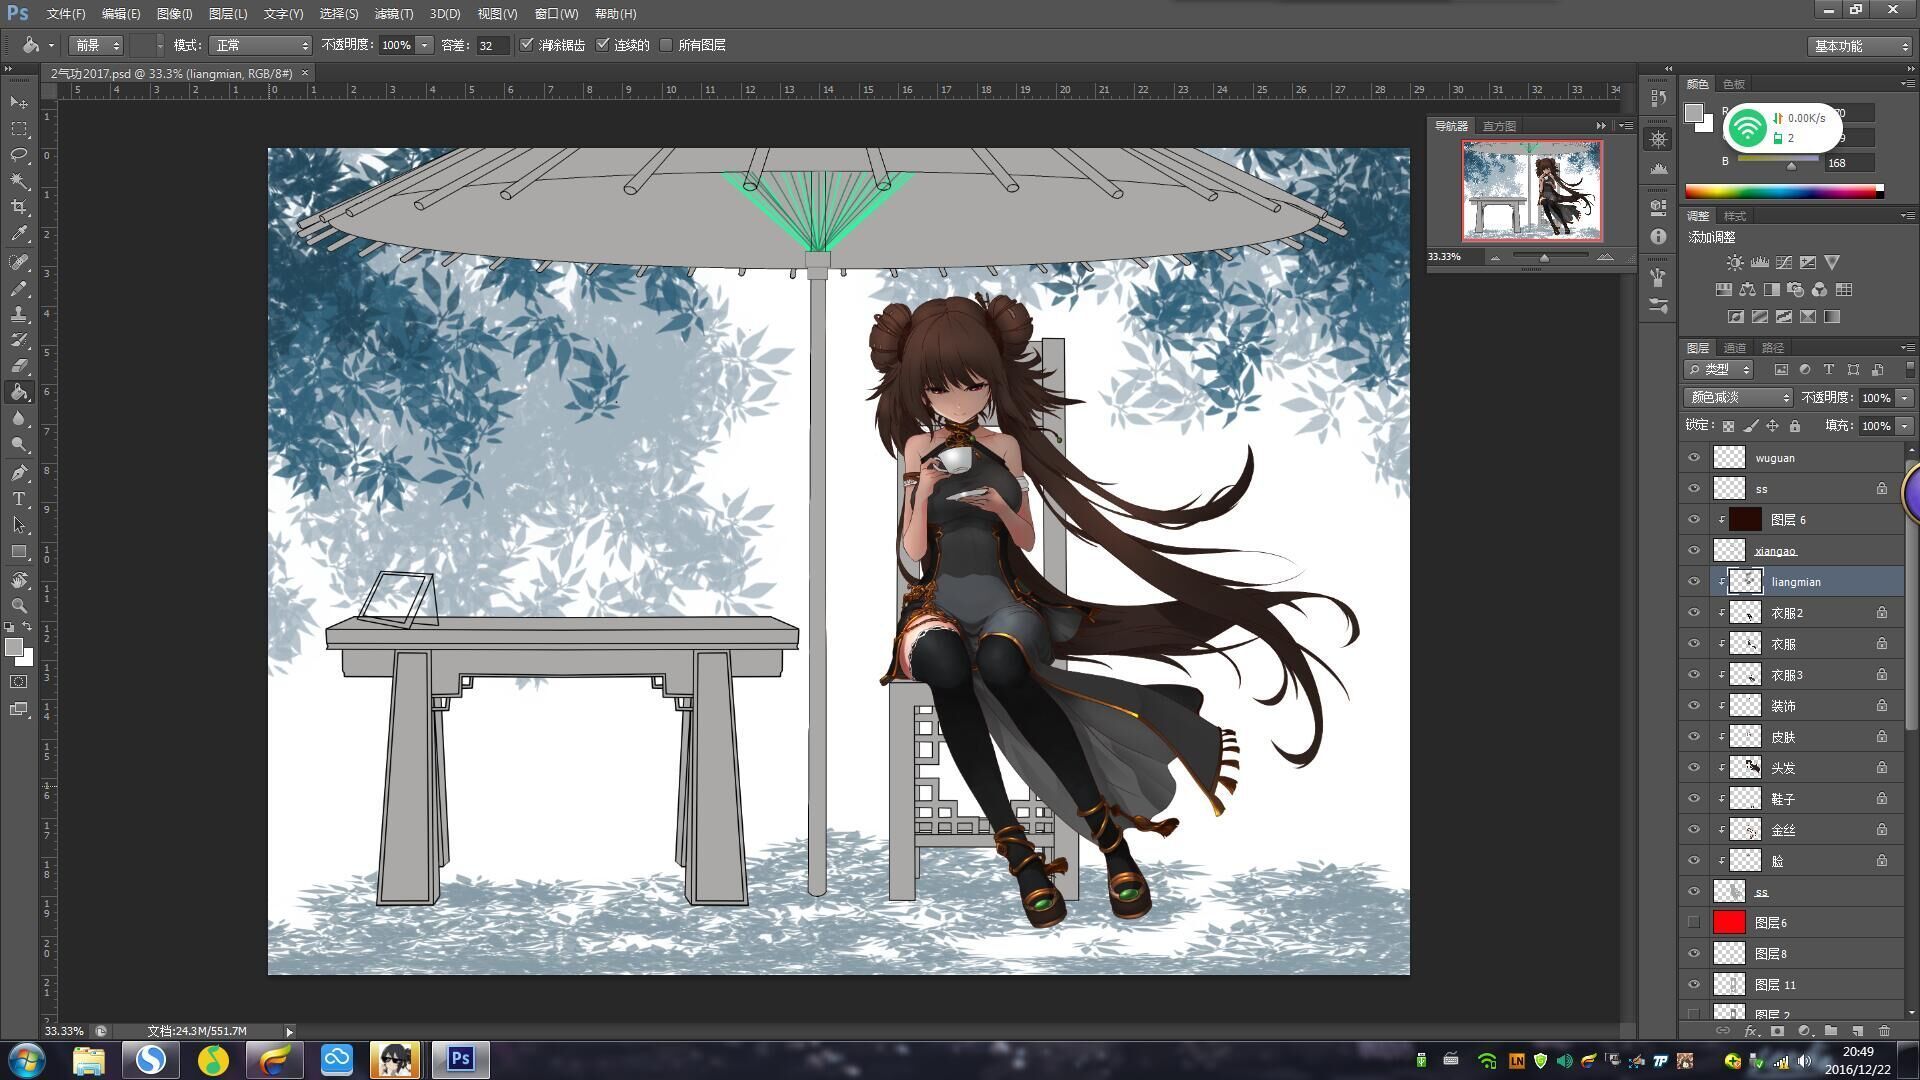Delete the selected layer
The width and height of the screenshot is (1920, 1080).
(1884, 1031)
